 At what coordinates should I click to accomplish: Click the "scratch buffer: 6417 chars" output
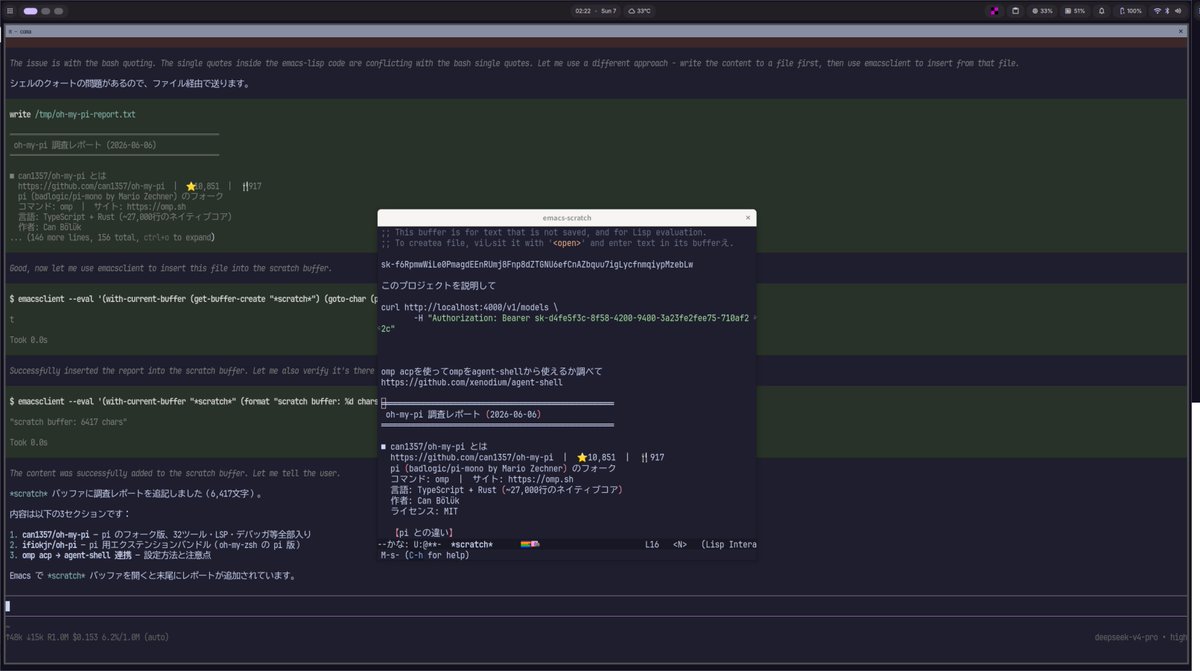68,422
